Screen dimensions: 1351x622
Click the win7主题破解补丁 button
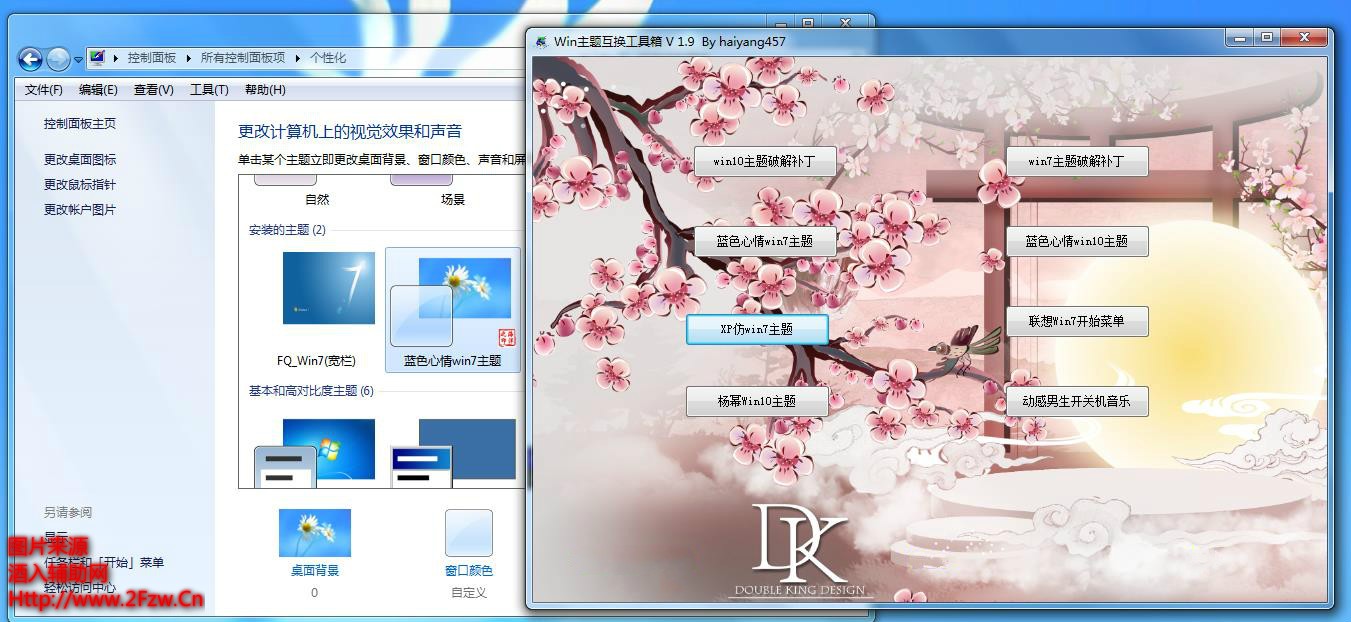[x=1077, y=161]
